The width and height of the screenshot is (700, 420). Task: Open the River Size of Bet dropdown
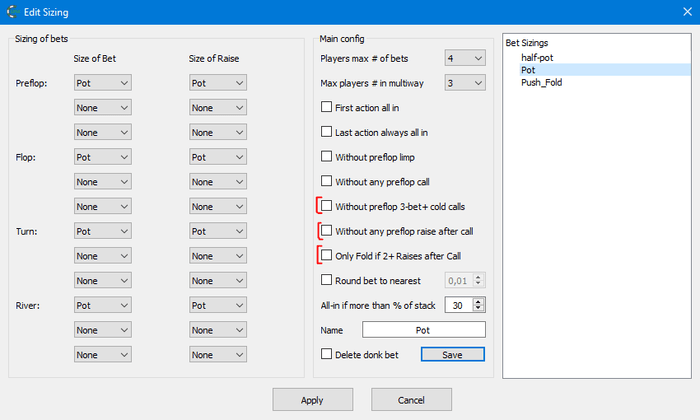[103, 305]
